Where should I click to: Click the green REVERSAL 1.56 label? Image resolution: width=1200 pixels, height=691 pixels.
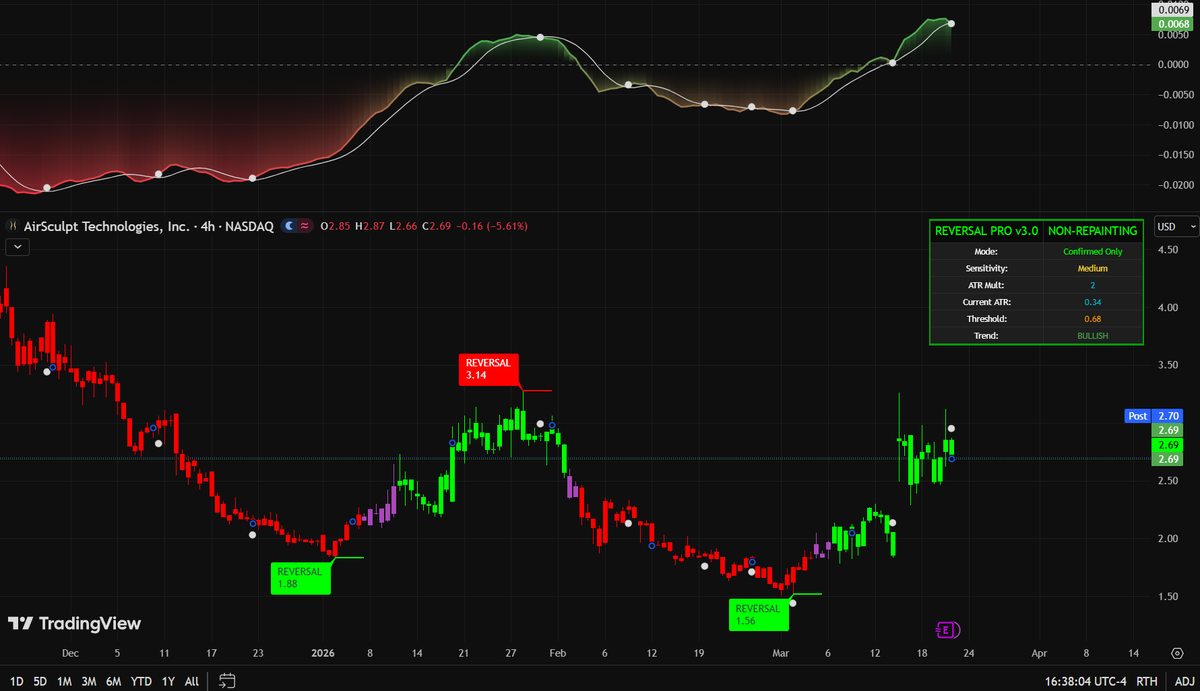[758, 615]
